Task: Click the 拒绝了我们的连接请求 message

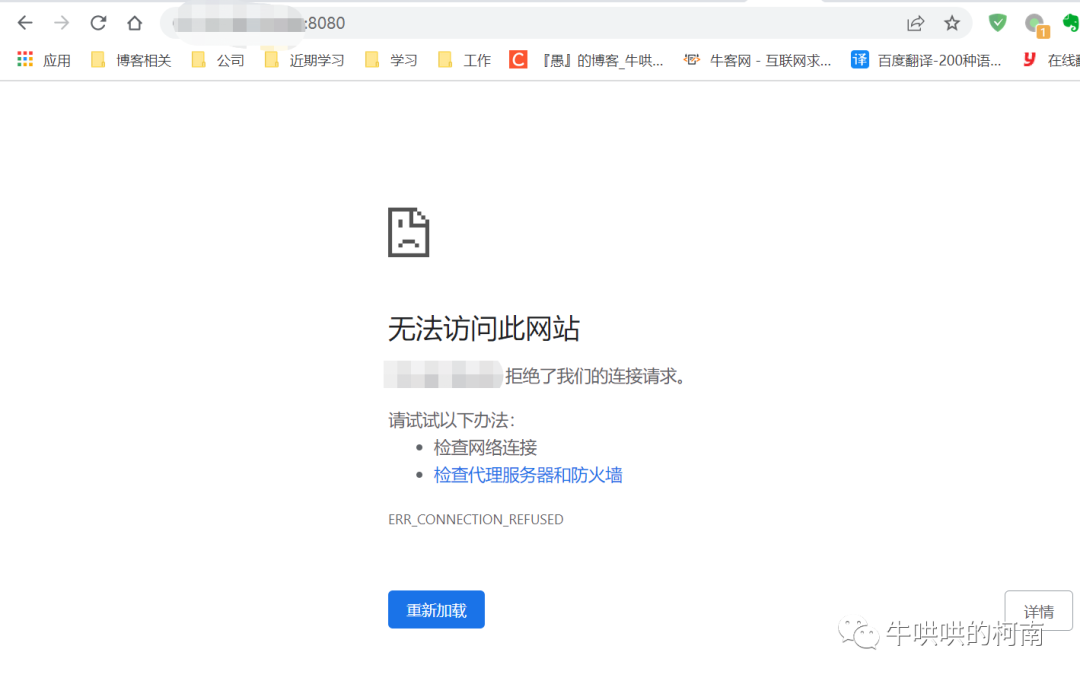Action: pos(595,376)
